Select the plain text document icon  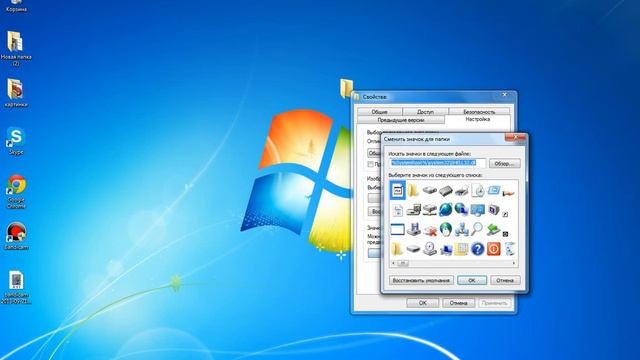click(x=397, y=210)
